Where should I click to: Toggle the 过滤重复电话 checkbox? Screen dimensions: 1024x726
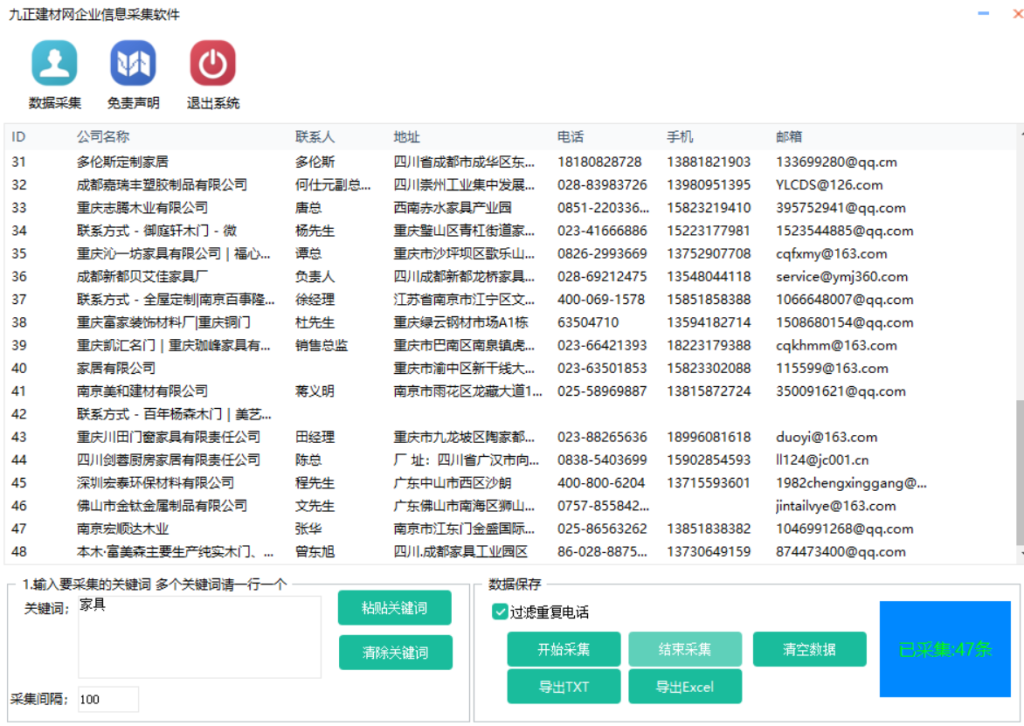click(500, 612)
